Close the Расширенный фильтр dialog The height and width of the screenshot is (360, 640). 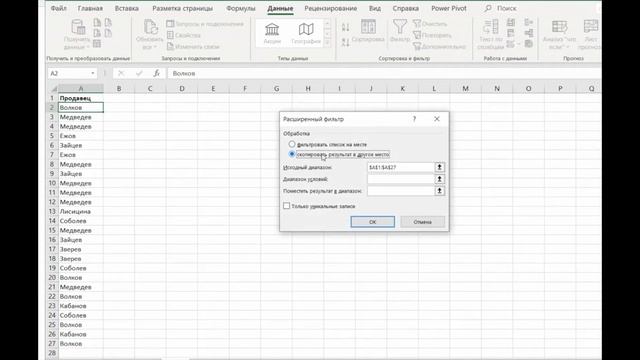(437, 119)
